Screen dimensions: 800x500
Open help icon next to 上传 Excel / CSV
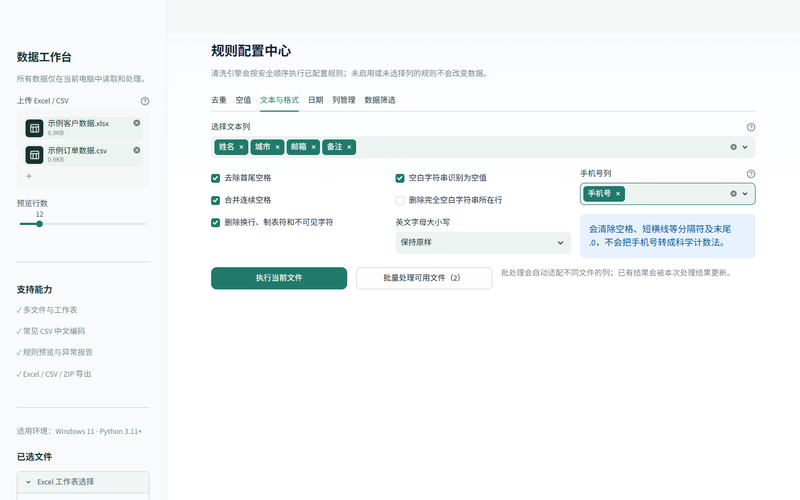click(x=145, y=101)
